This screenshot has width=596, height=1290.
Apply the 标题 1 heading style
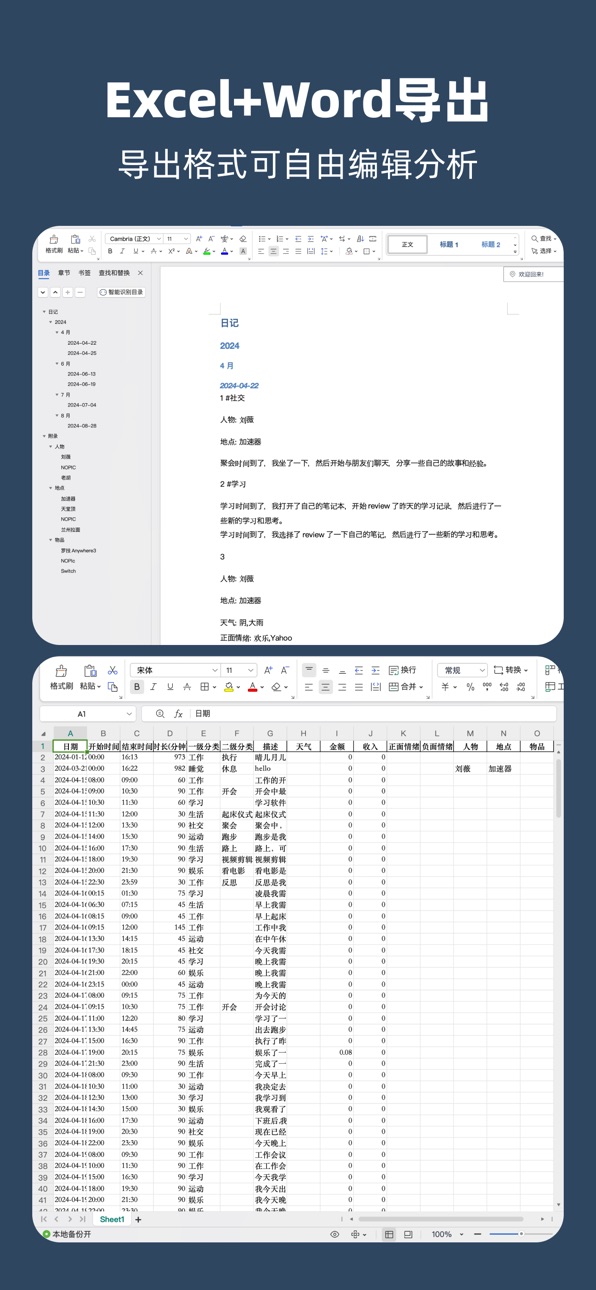coord(449,244)
